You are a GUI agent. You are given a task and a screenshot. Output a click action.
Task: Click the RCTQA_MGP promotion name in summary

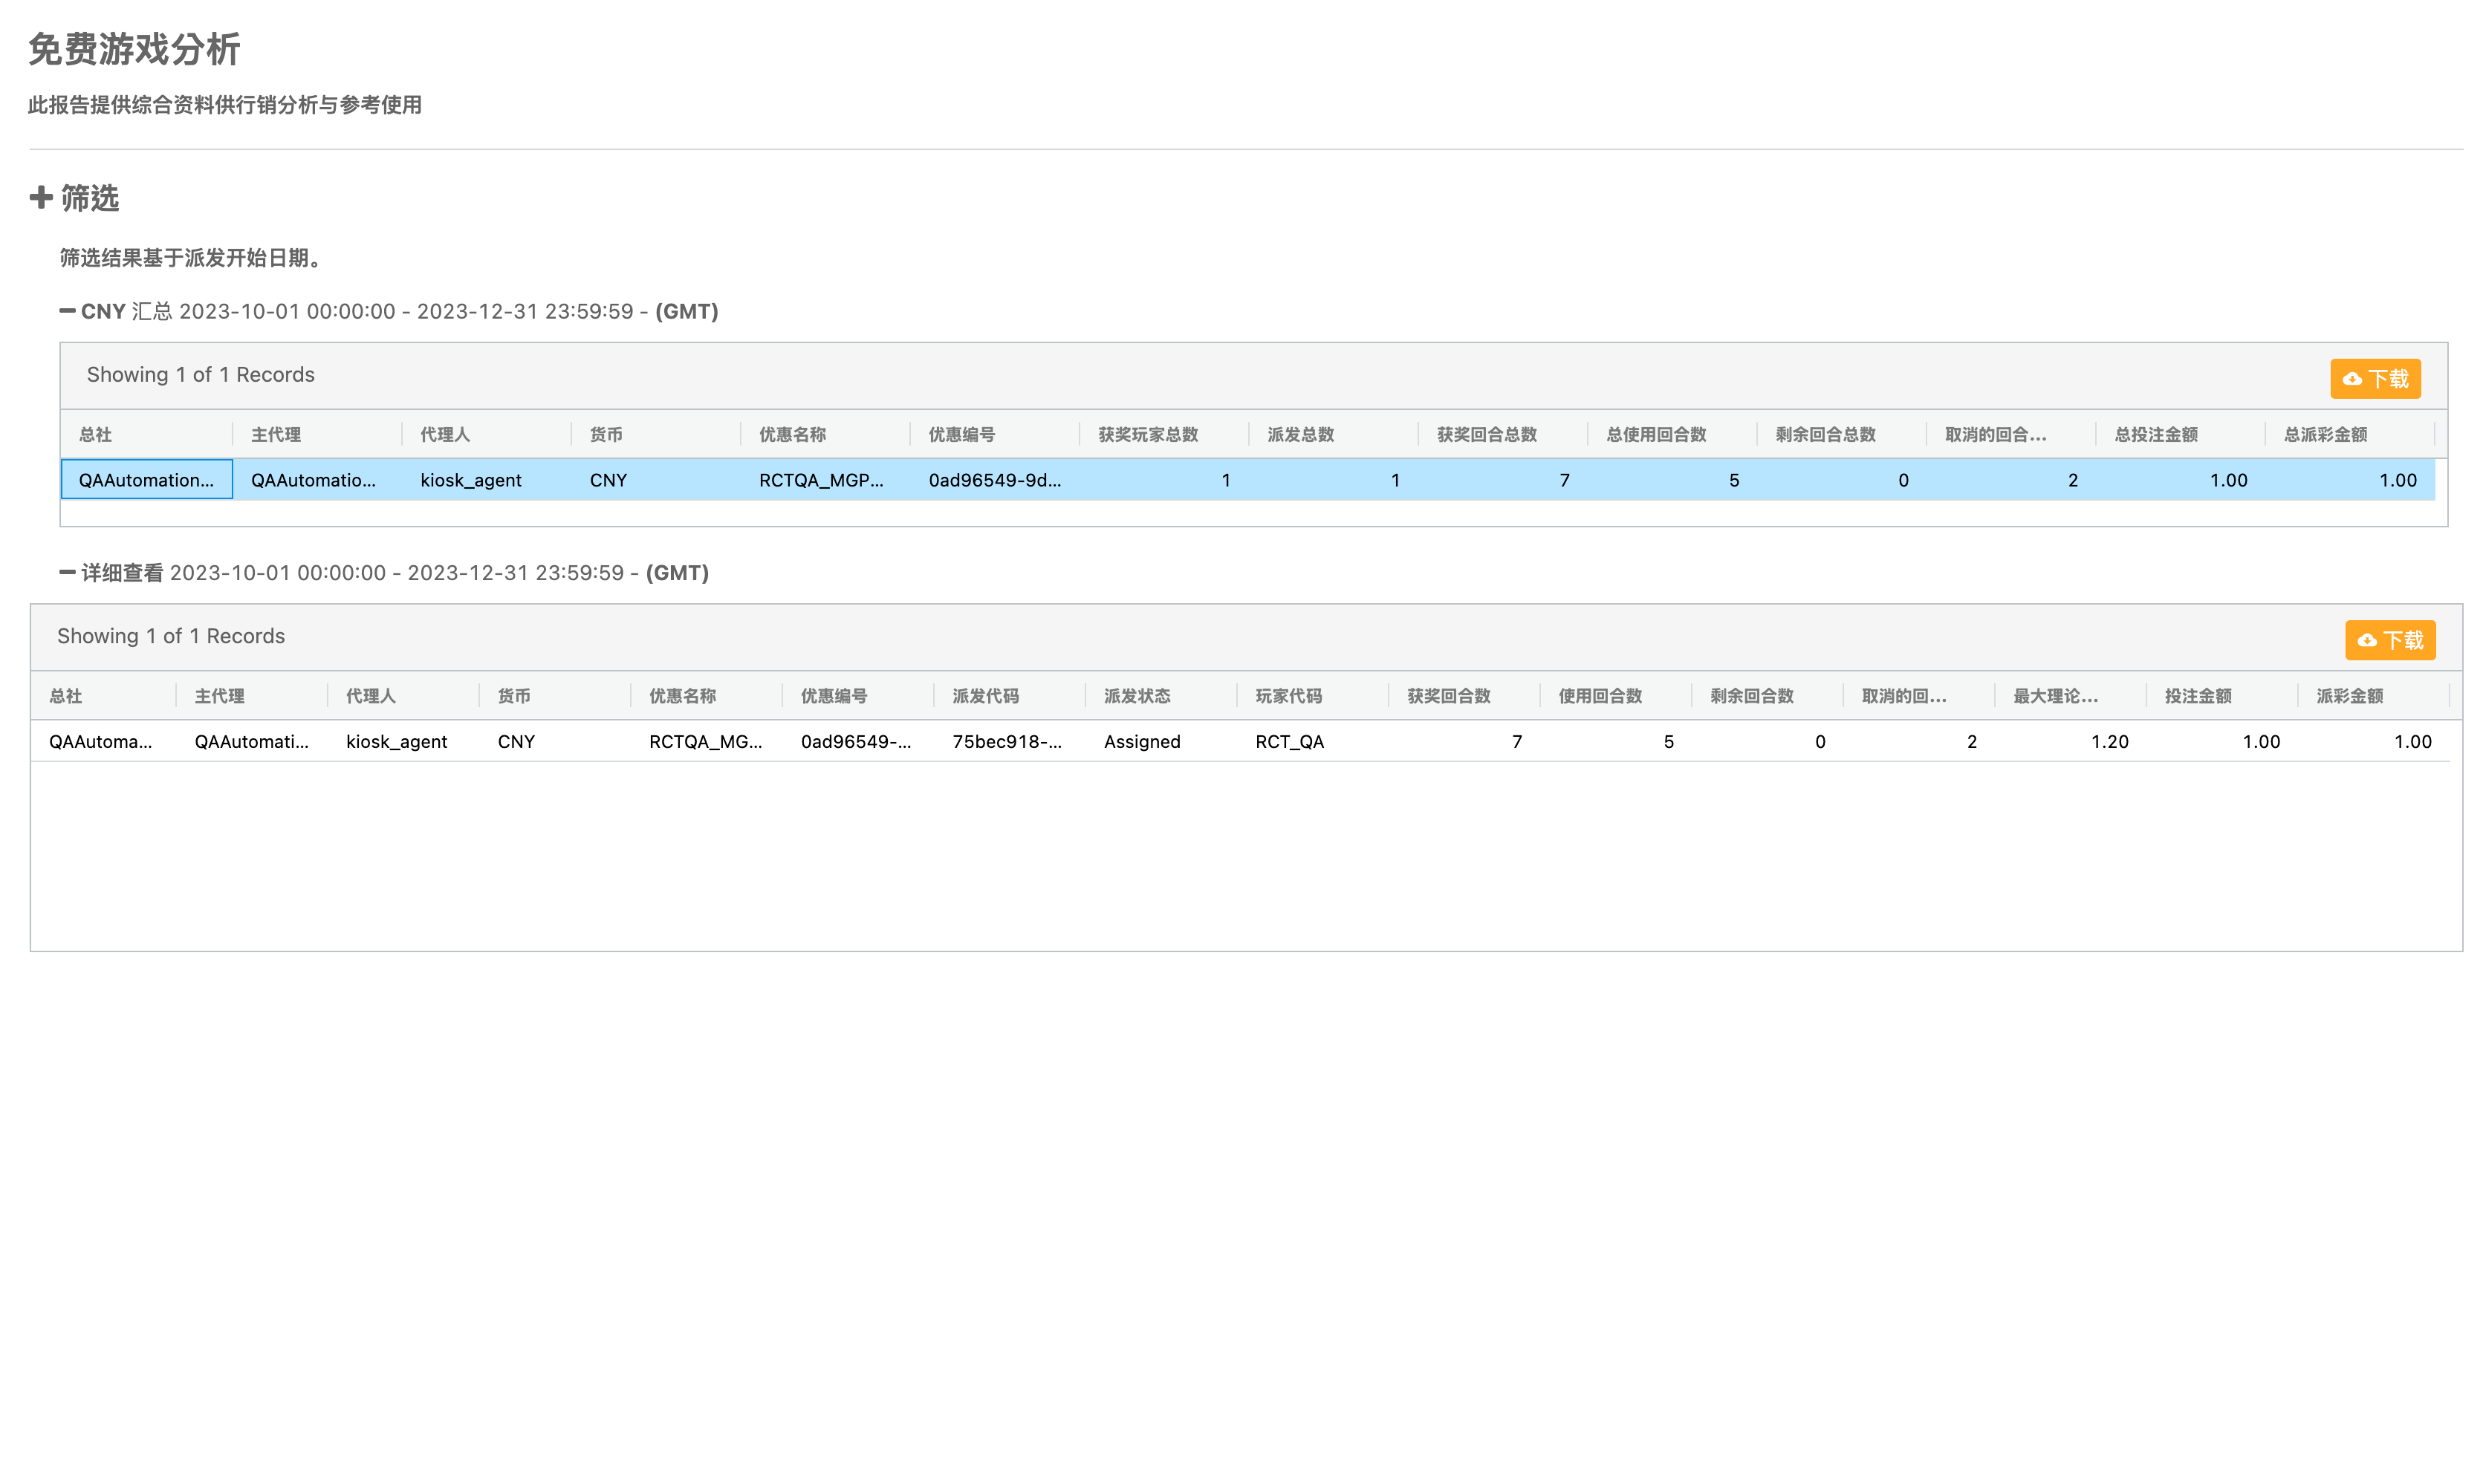821,480
